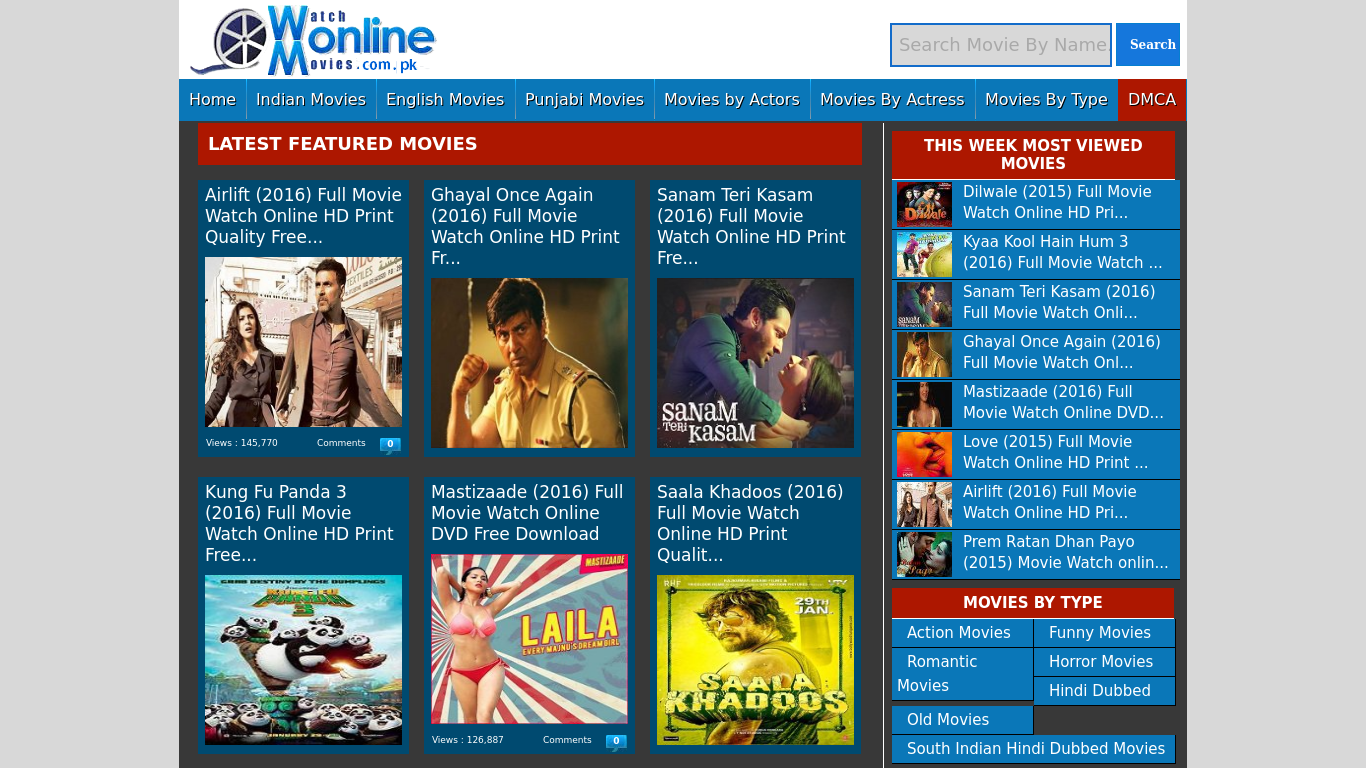Open Ghayal Once Again in most viewed sidebar
Image resolution: width=1366 pixels, height=768 pixels.
pyautogui.click(x=1061, y=352)
